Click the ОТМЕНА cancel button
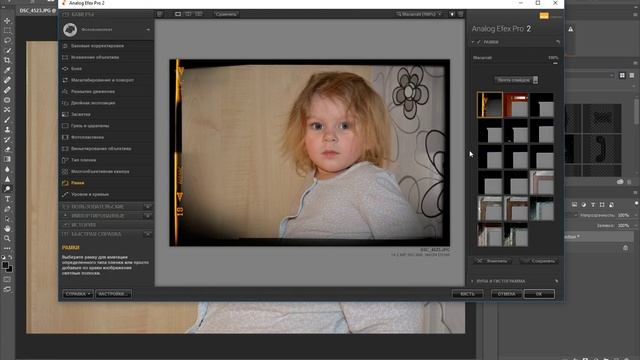Viewport: 640px width, 360px height. (507, 294)
